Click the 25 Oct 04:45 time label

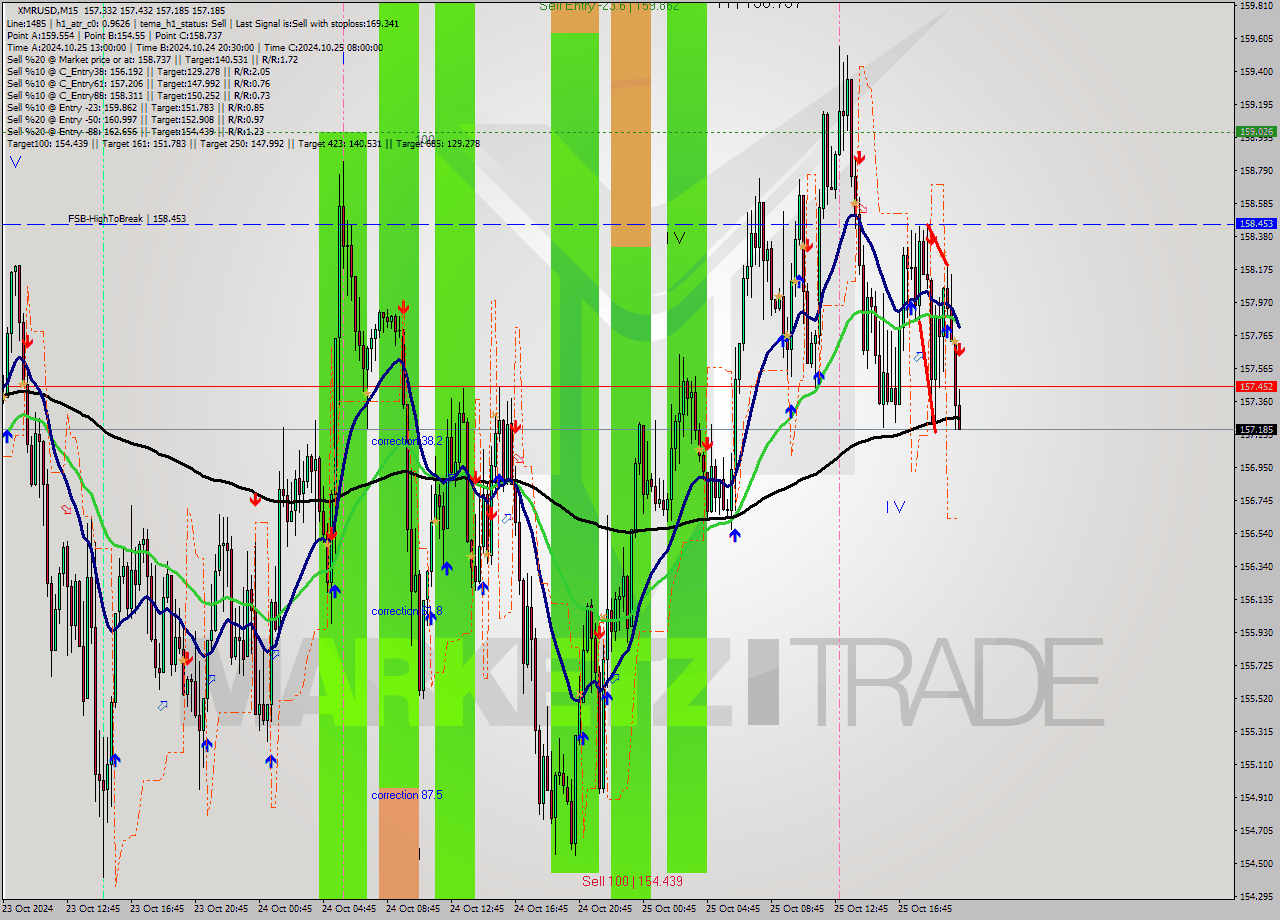tap(733, 909)
